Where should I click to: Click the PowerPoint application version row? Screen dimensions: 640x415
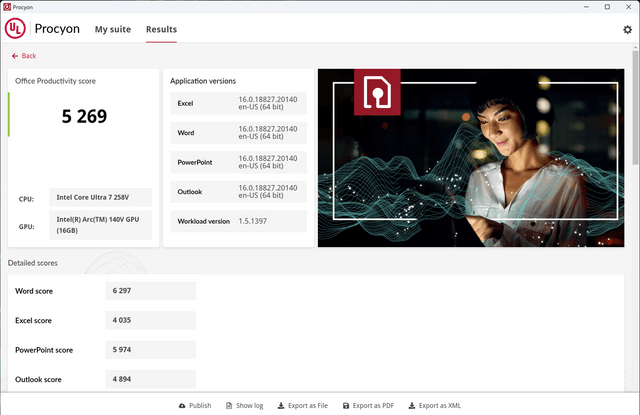(238, 162)
